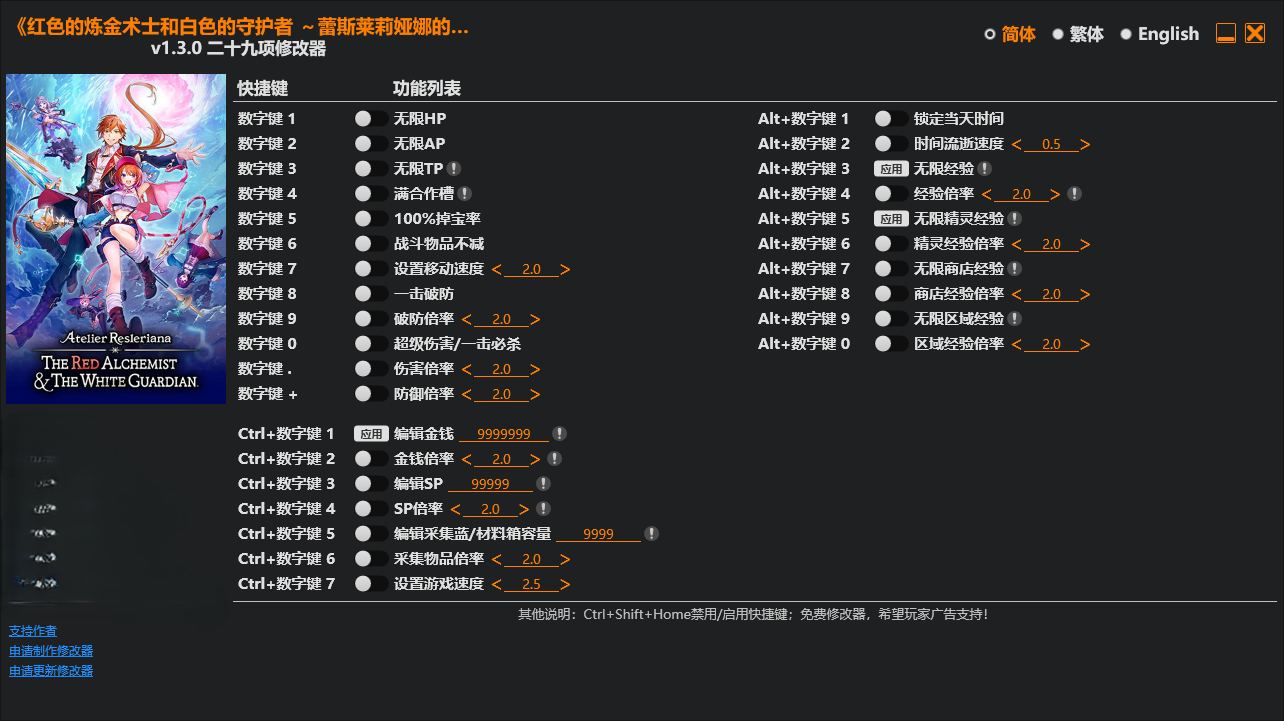Click the Atelier Resleriana cover art
The image size is (1284, 721).
(x=116, y=239)
